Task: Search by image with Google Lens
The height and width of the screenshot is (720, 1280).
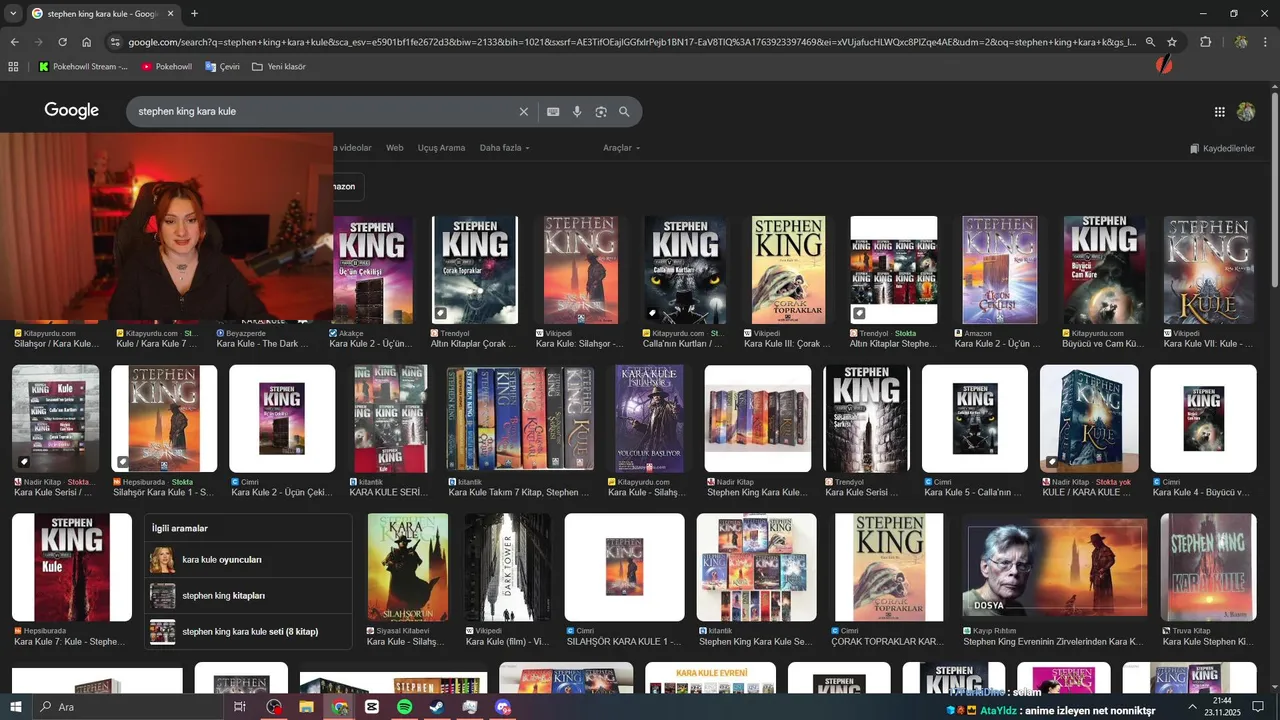Action: pos(601,112)
